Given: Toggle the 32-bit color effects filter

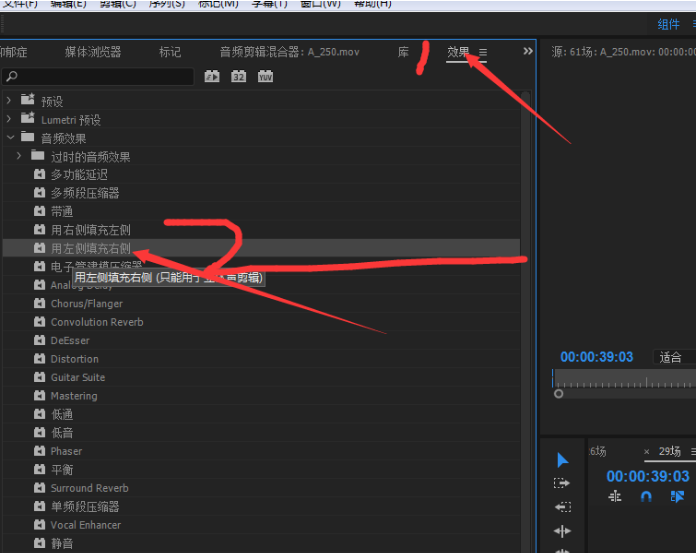Looking at the screenshot, I should point(239,76).
